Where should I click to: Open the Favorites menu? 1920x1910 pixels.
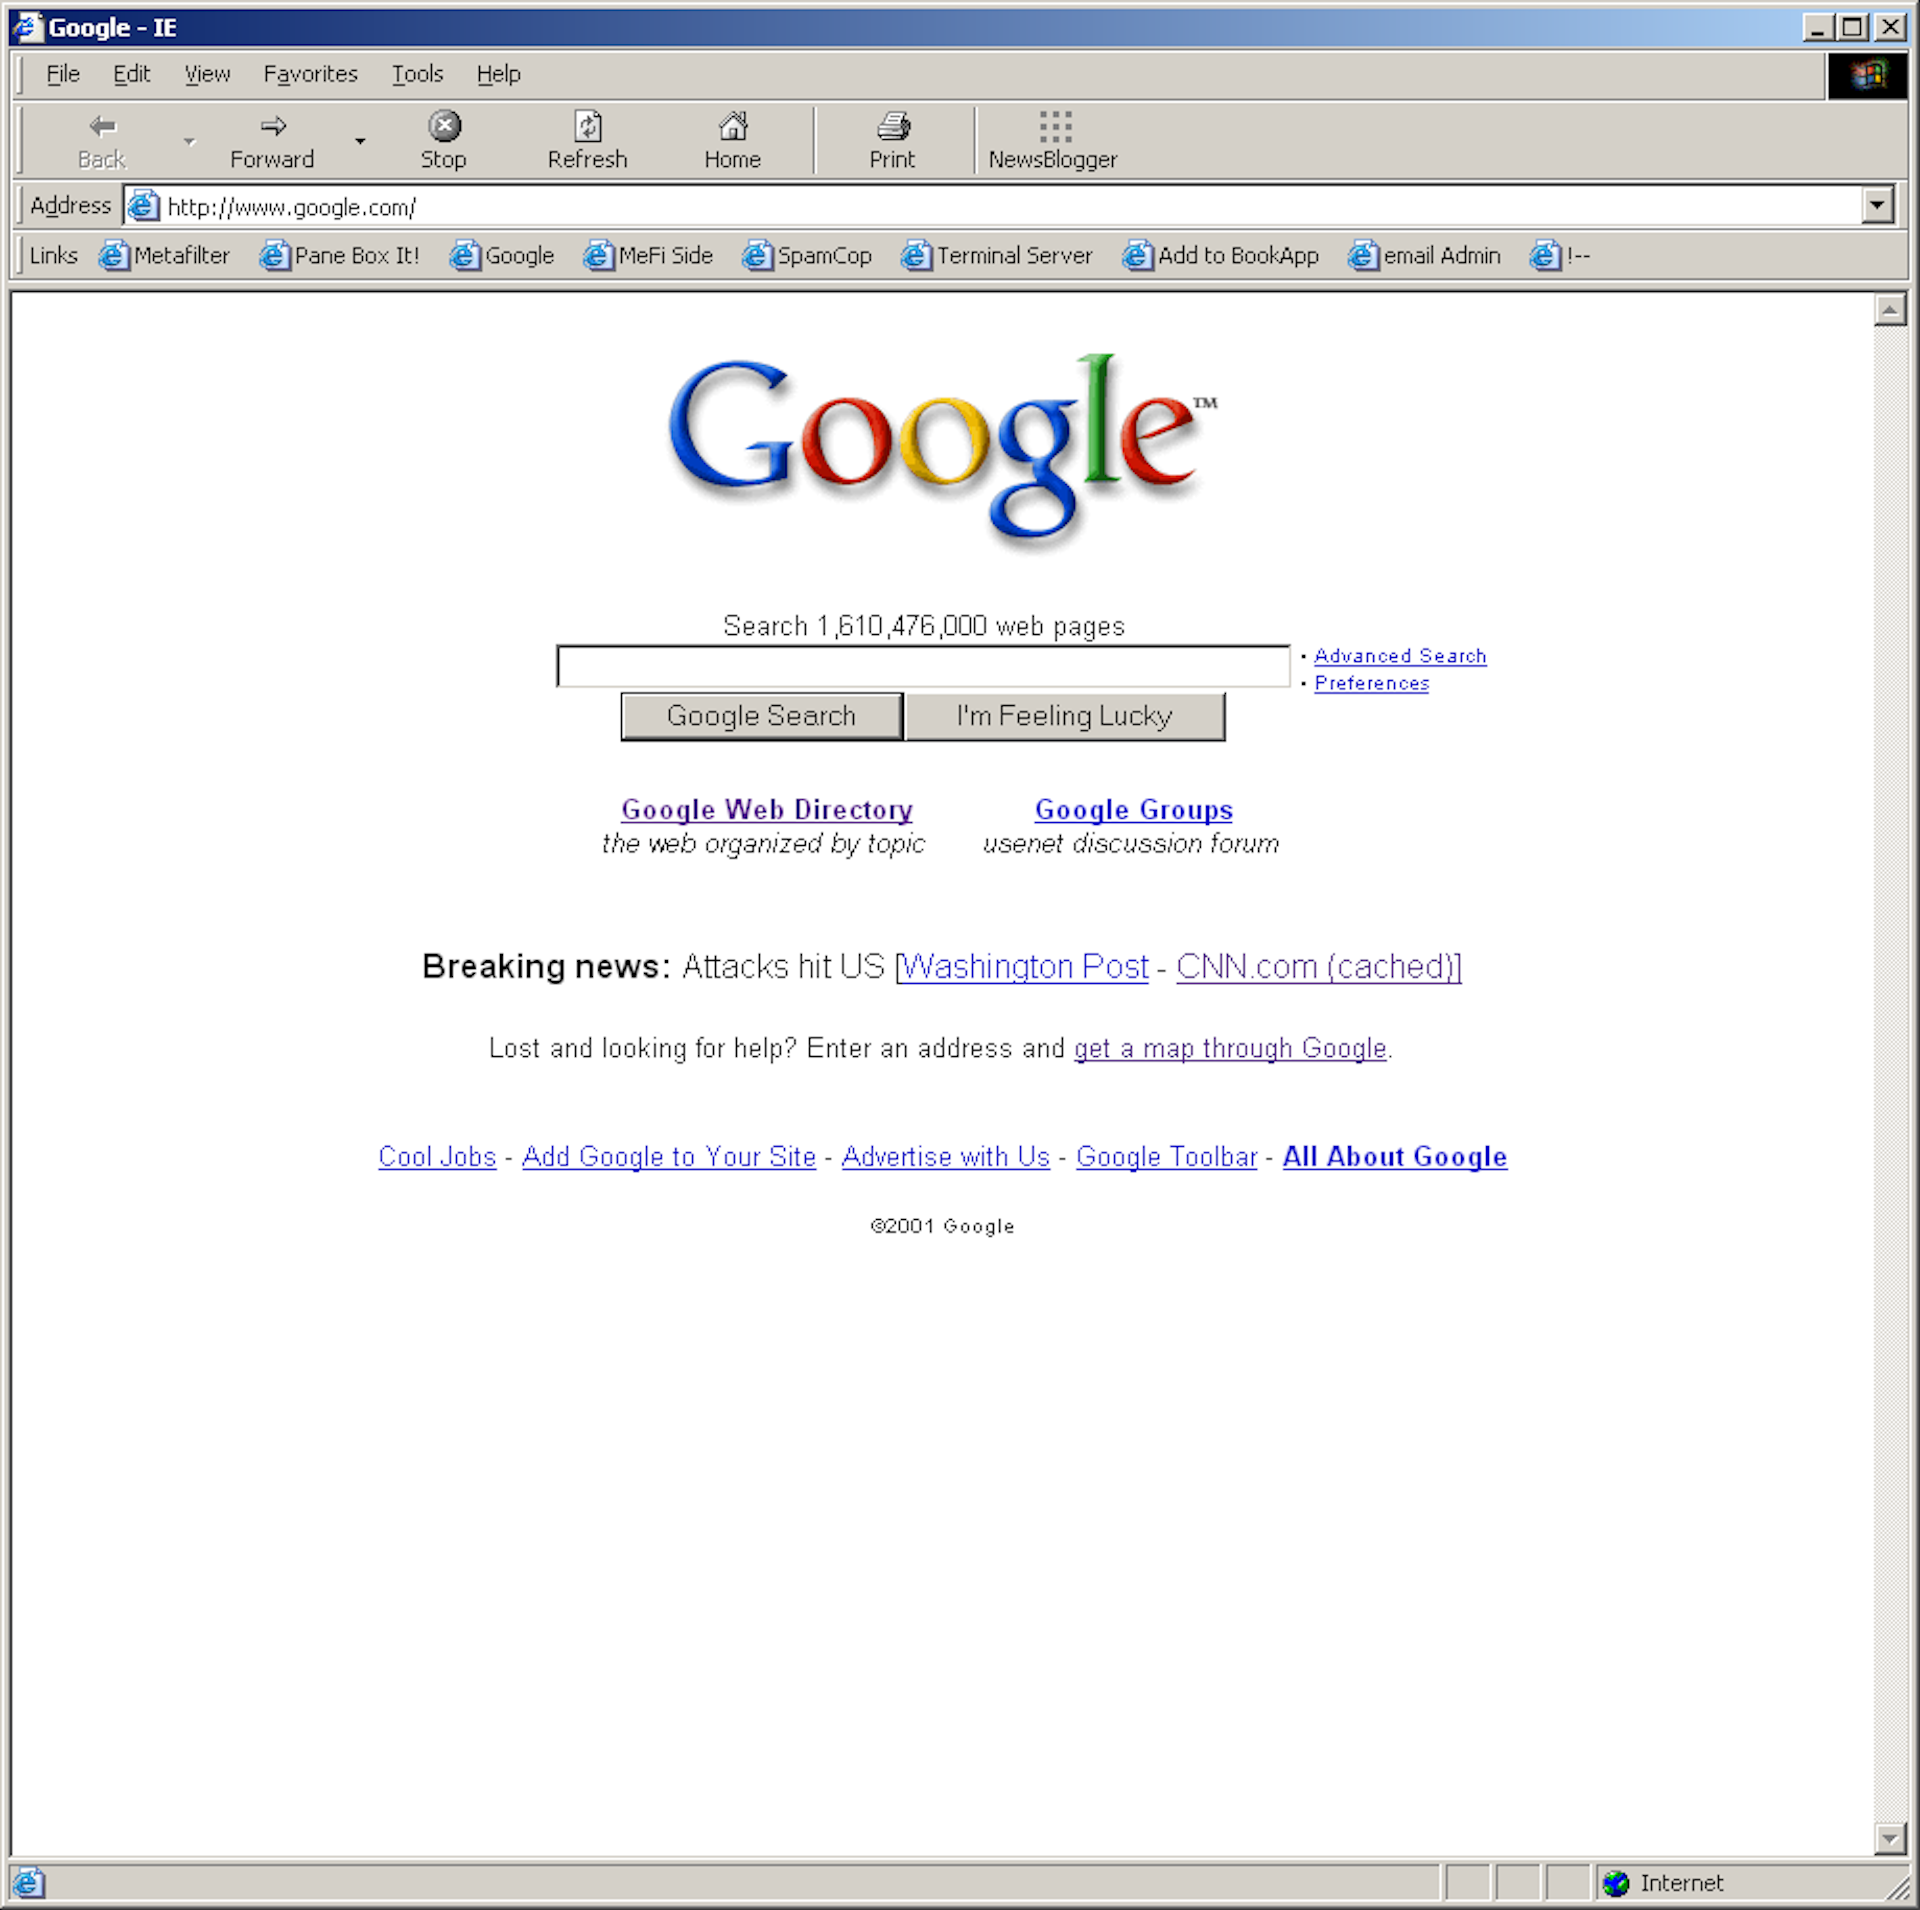[x=310, y=74]
